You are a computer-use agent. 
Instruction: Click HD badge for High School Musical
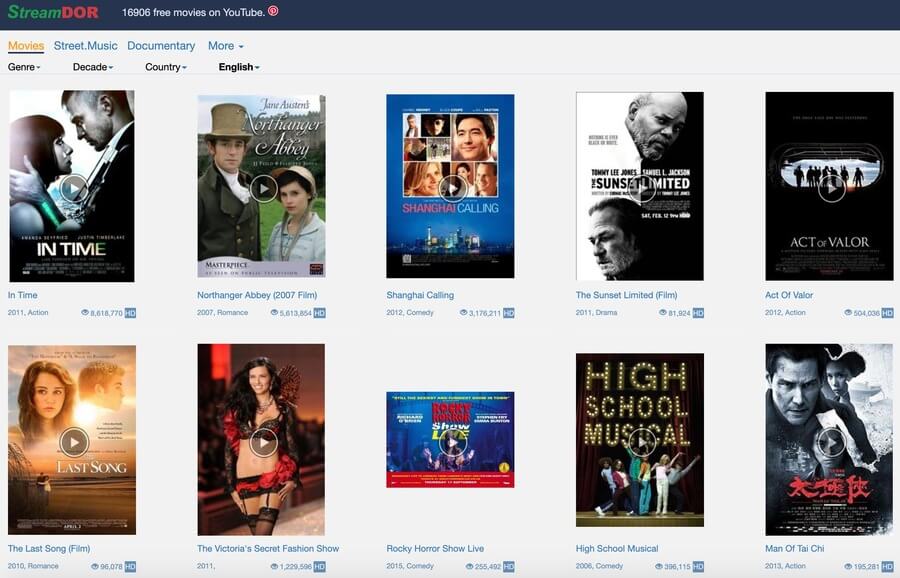pos(698,567)
